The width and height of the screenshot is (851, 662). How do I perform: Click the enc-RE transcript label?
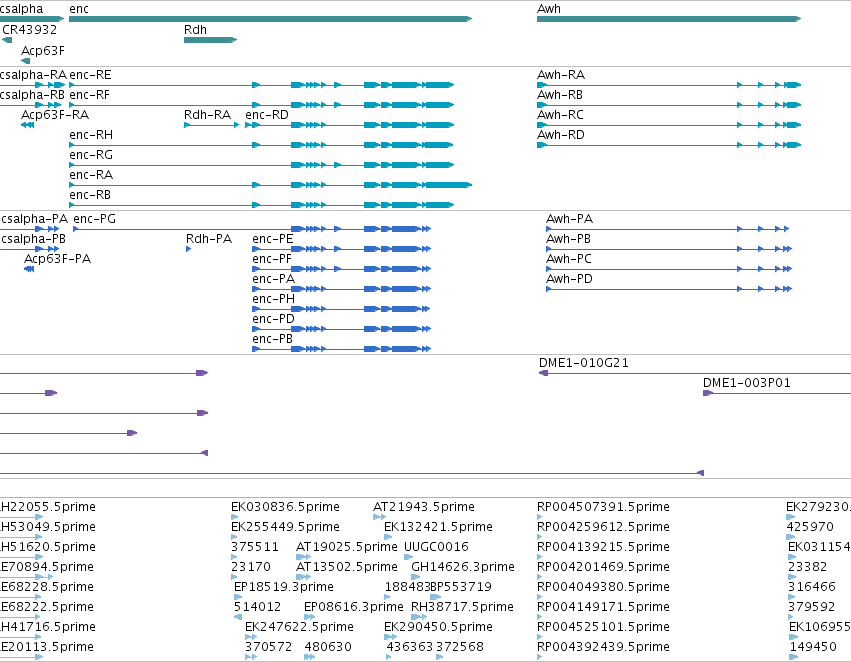(90, 74)
